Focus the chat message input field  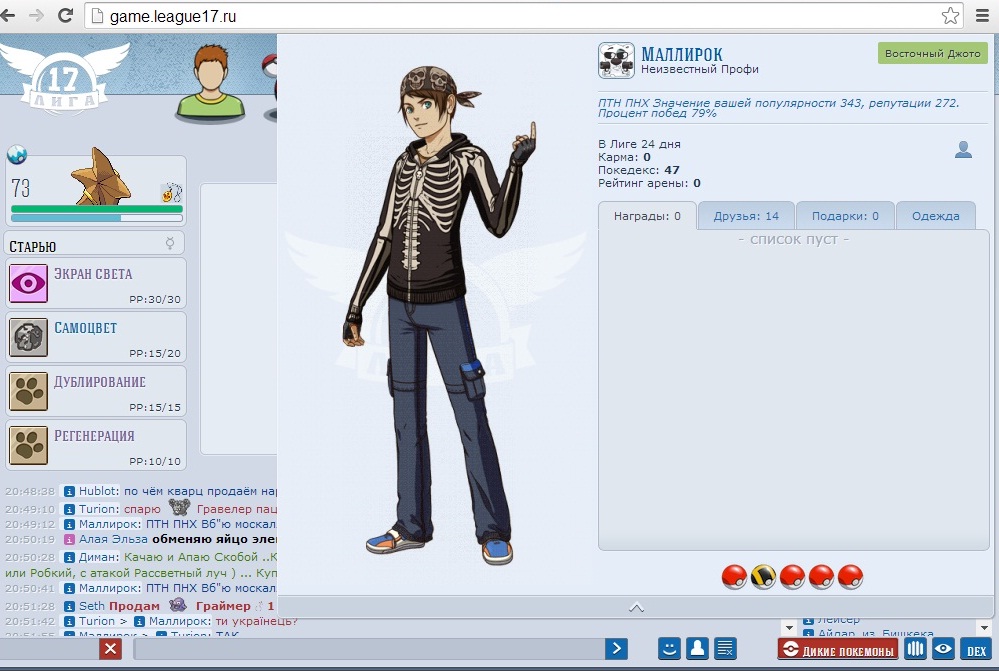point(369,649)
